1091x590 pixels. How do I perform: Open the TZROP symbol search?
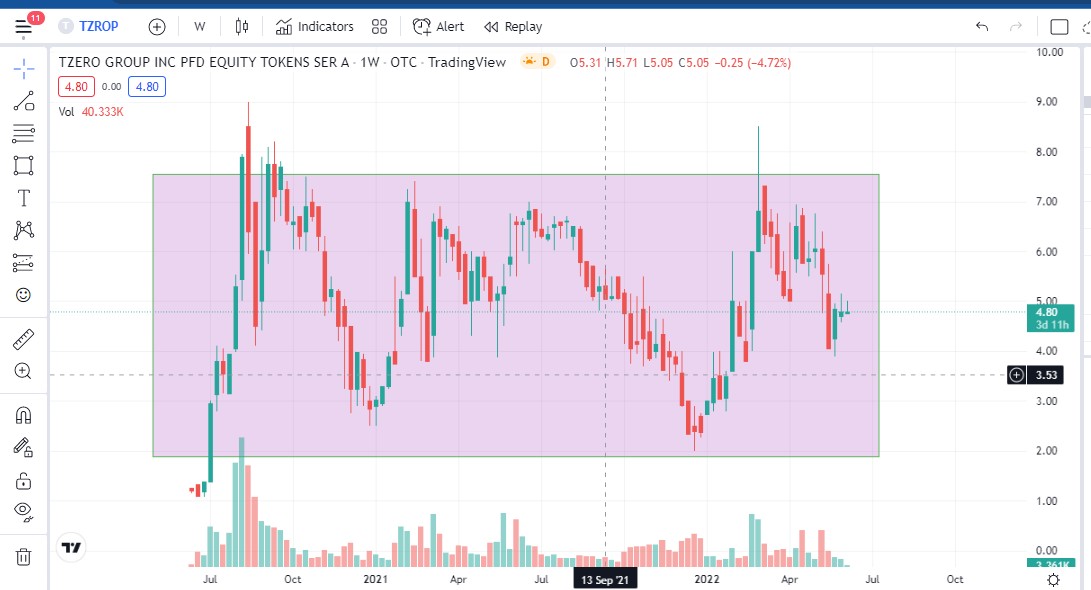89,26
